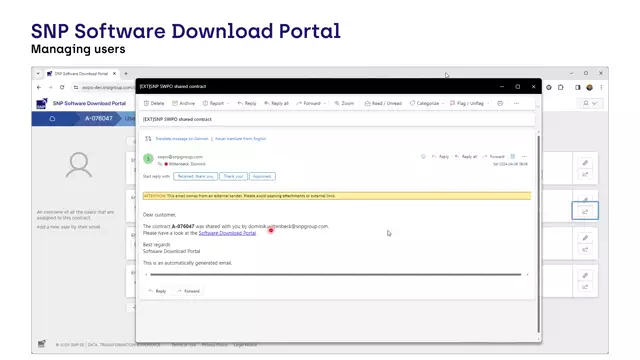Reload the browser page

[62, 87]
